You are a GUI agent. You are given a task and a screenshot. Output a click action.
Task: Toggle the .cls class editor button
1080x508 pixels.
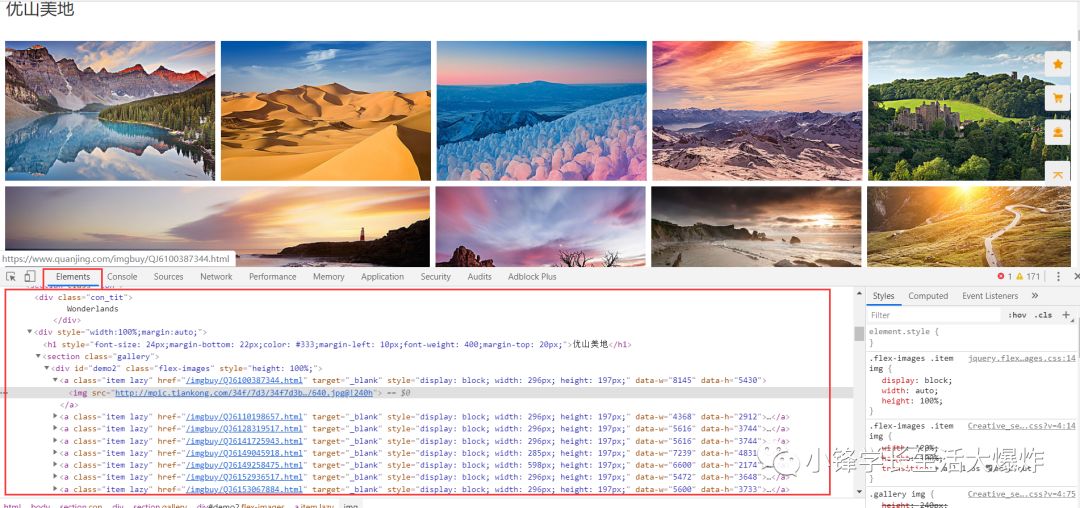click(1044, 315)
